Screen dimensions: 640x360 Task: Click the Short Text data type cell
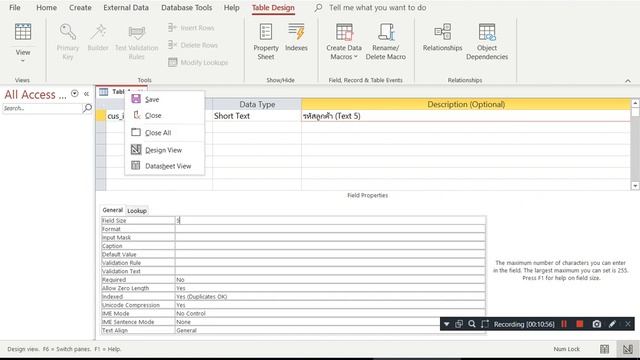[257, 116]
